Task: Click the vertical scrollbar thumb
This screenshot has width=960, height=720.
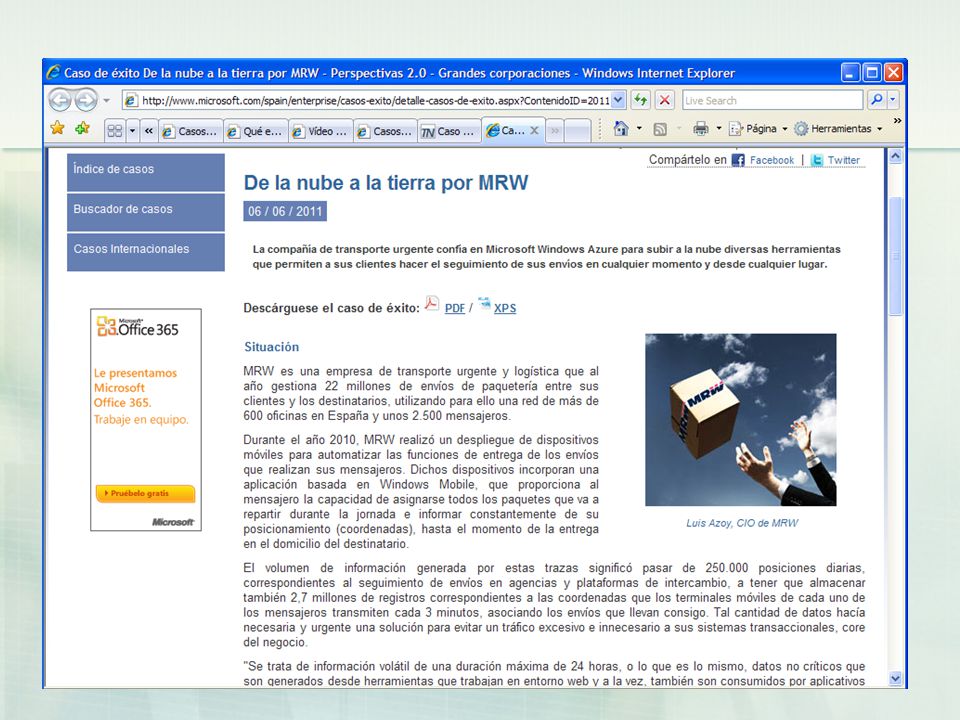Action: coord(895,256)
